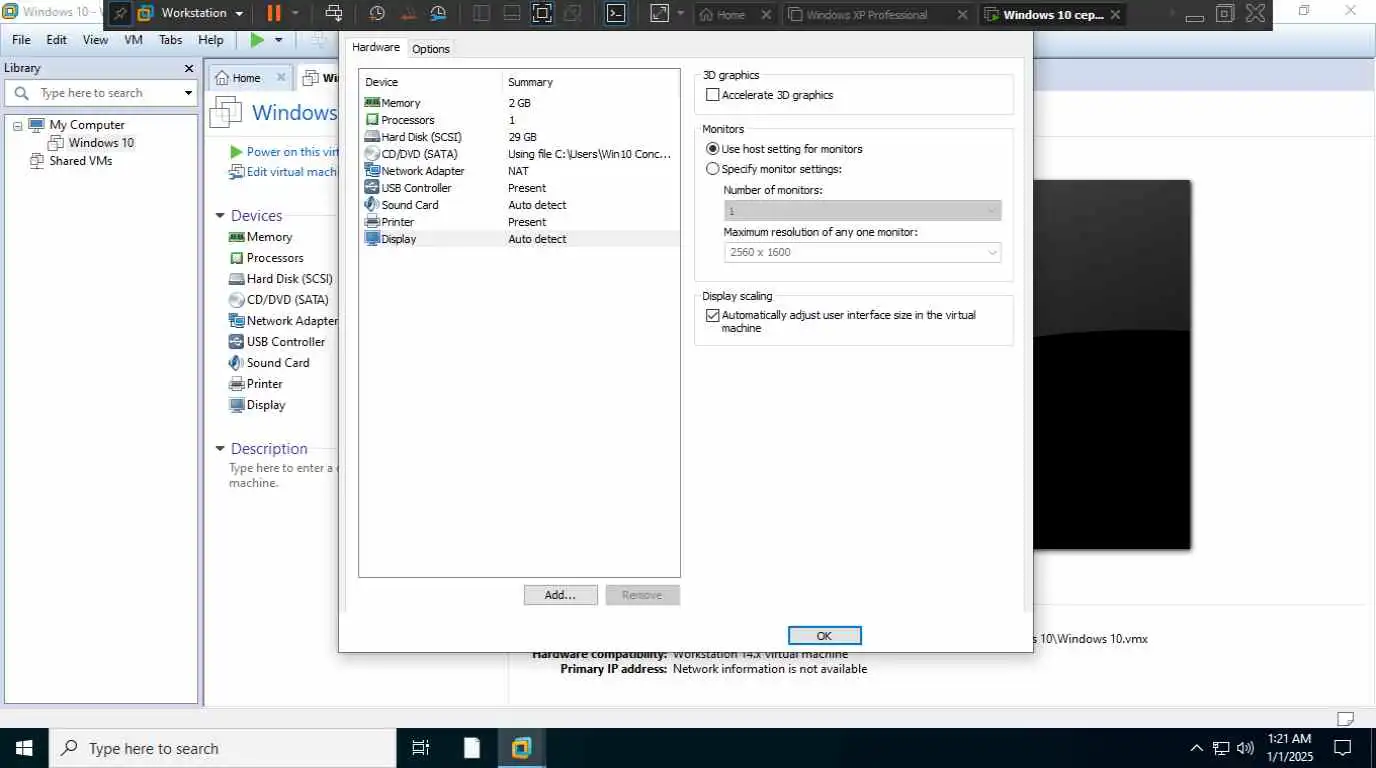This screenshot has height=768, width=1376.
Task: Open the Maximum resolution dropdown
Action: pyautogui.click(x=862, y=252)
